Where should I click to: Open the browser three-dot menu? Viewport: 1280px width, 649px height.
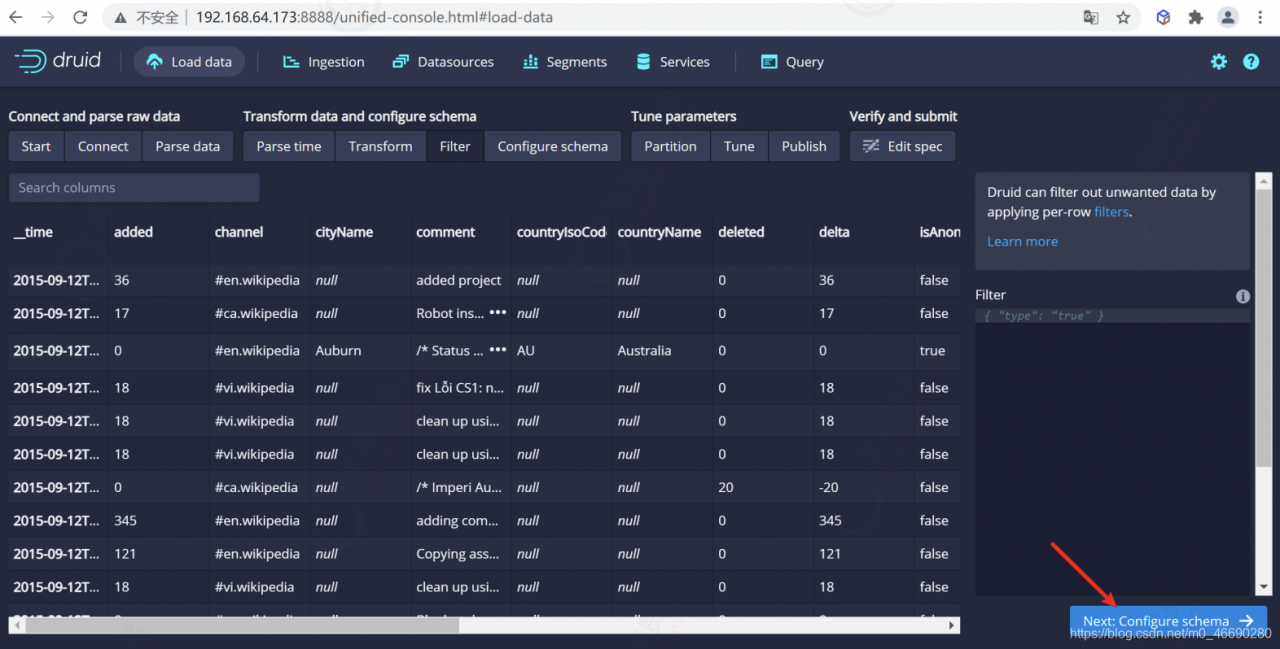click(1260, 17)
